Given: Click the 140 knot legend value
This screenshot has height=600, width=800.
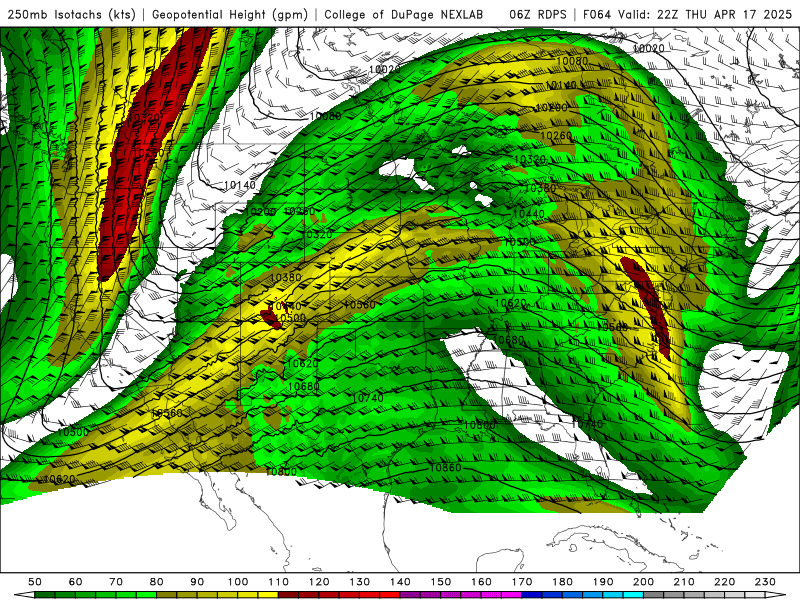Looking at the screenshot, I should (x=401, y=582).
